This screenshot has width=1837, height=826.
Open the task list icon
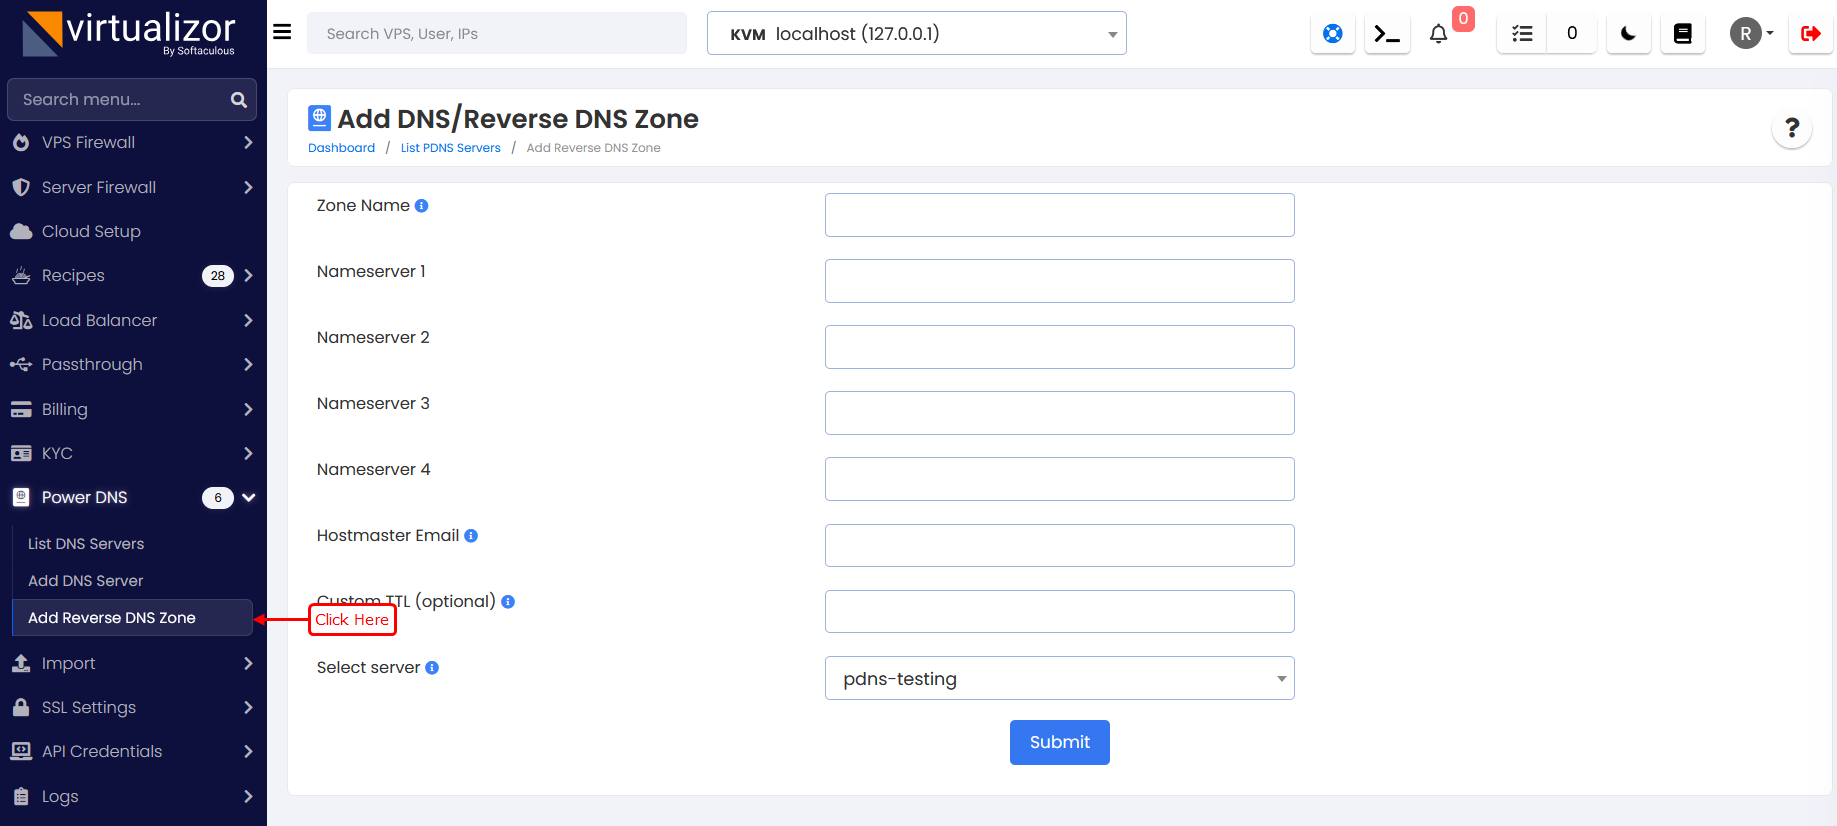[1521, 34]
